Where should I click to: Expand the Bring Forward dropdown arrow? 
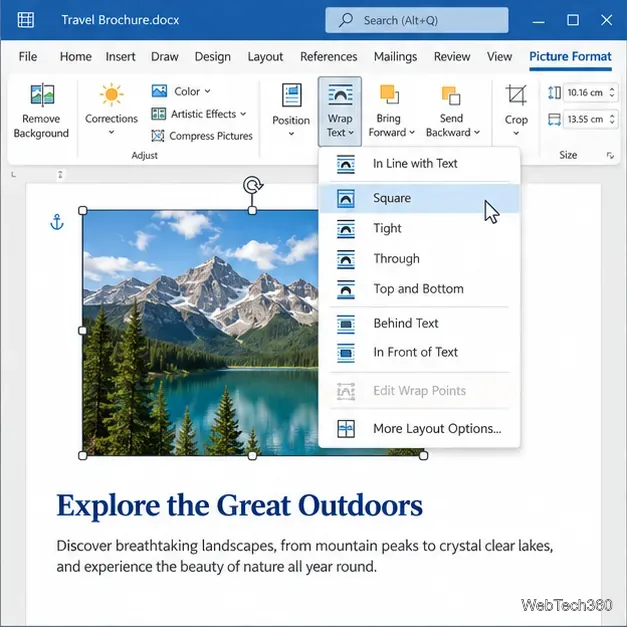point(412,132)
